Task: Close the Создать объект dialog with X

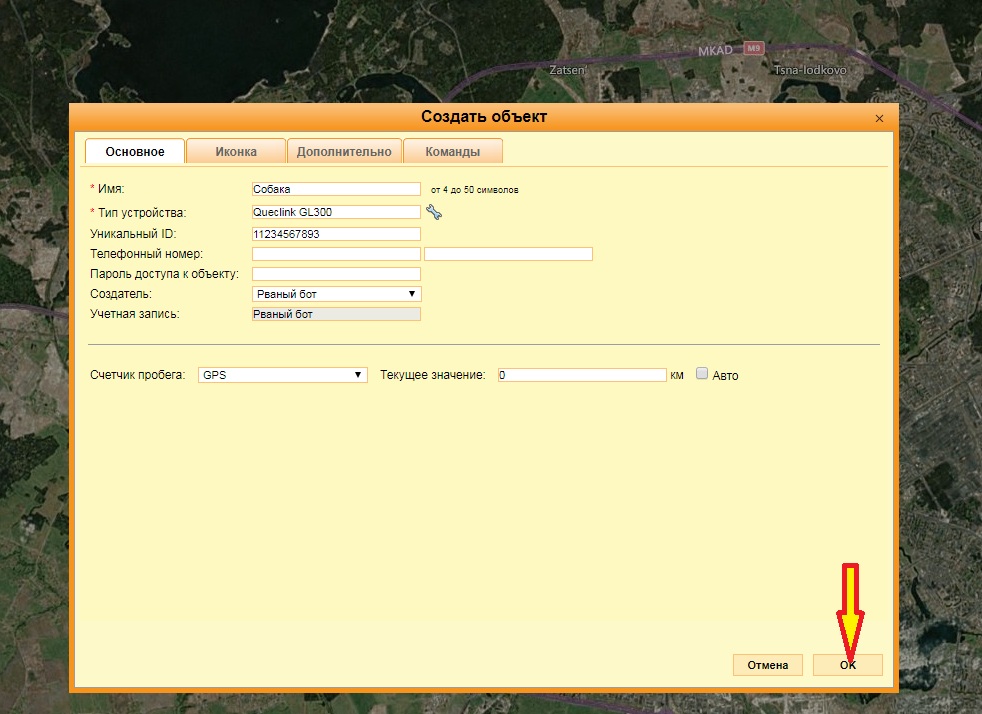Action: (x=879, y=119)
